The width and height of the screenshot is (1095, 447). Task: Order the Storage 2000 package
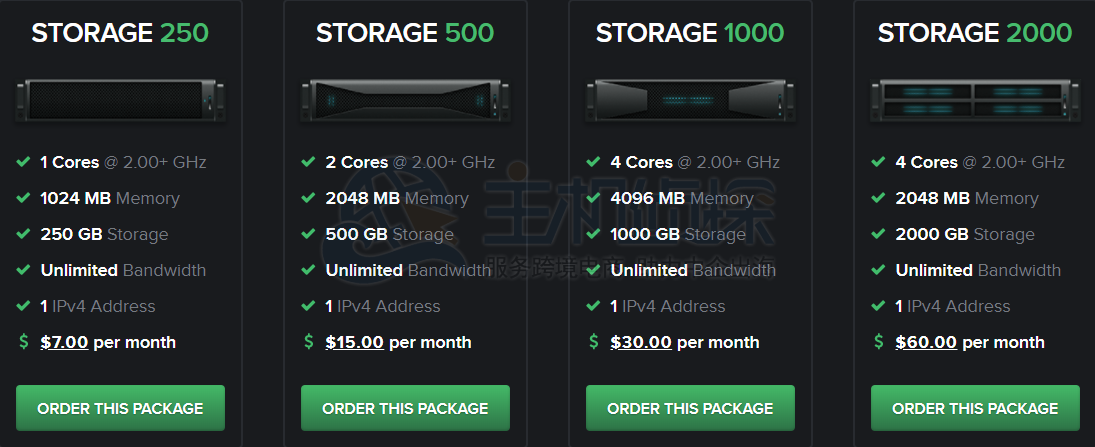[975, 408]
